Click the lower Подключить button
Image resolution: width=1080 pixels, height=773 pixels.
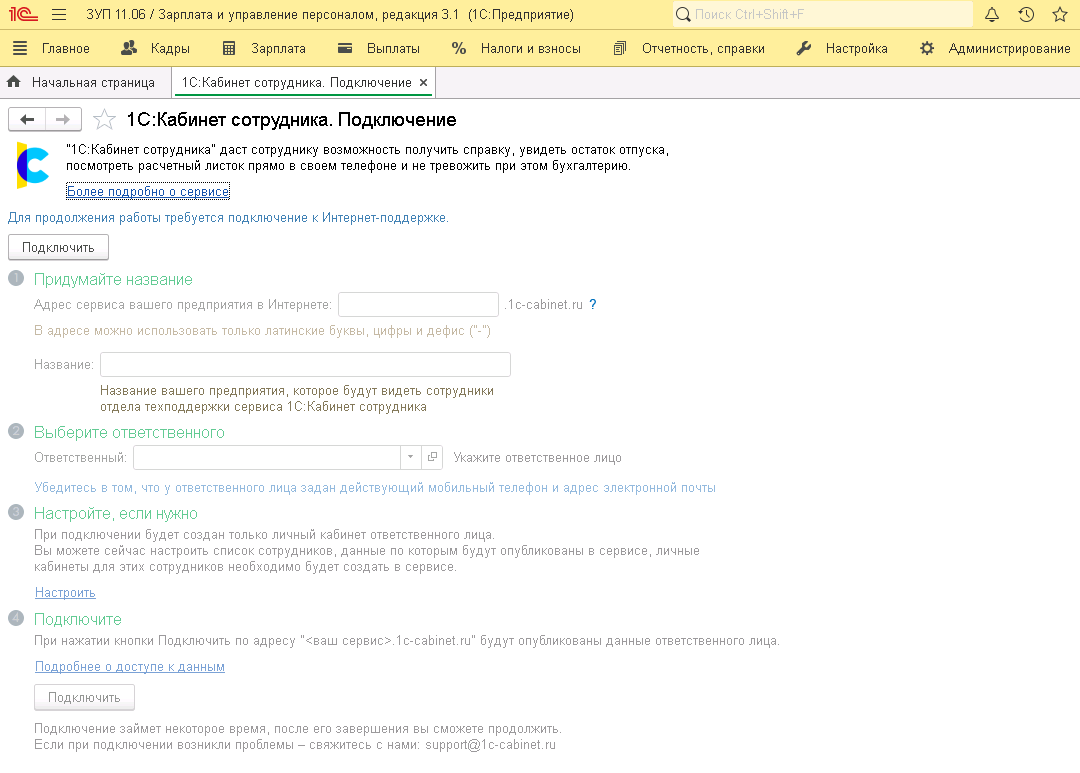tap(84, 697)
